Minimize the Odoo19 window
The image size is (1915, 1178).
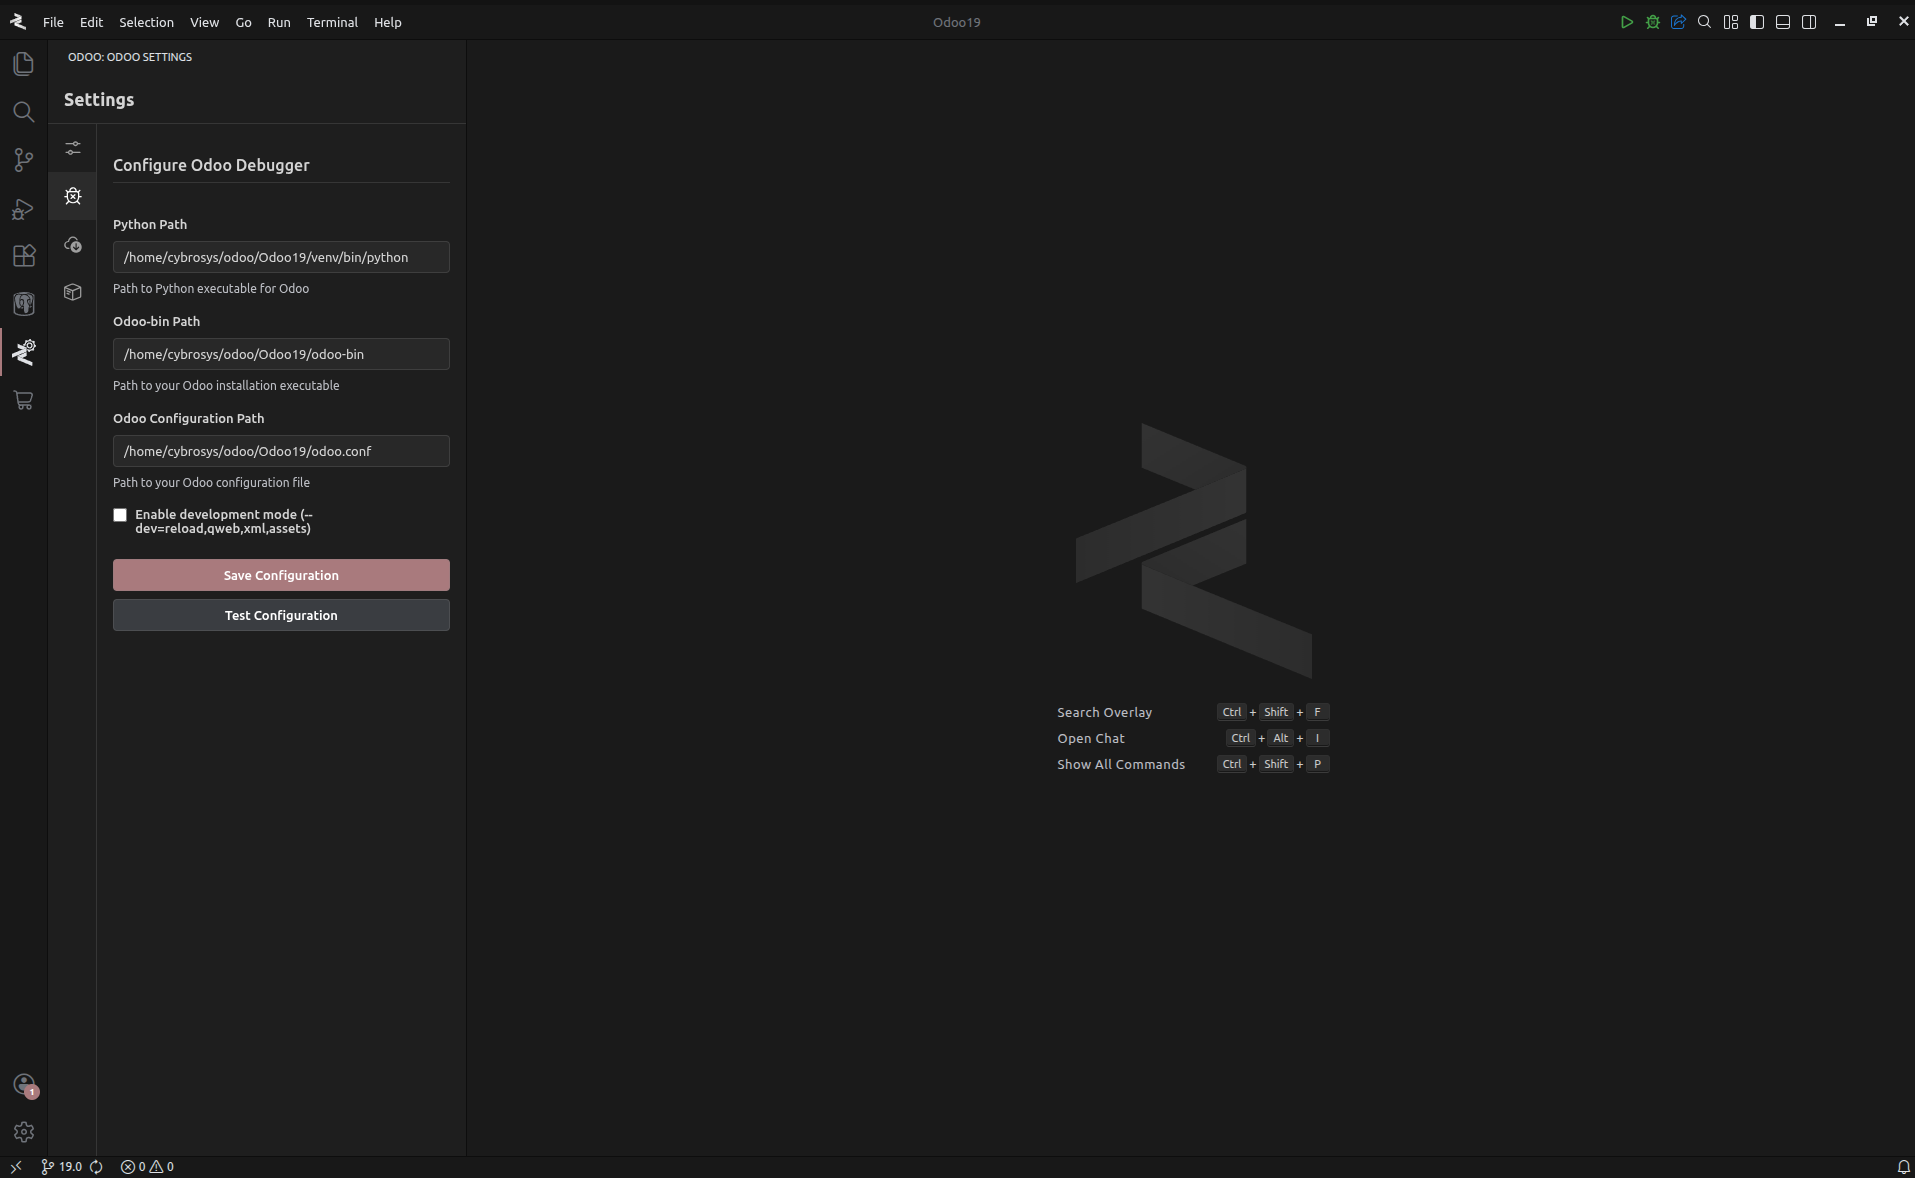coord(1840,22)
